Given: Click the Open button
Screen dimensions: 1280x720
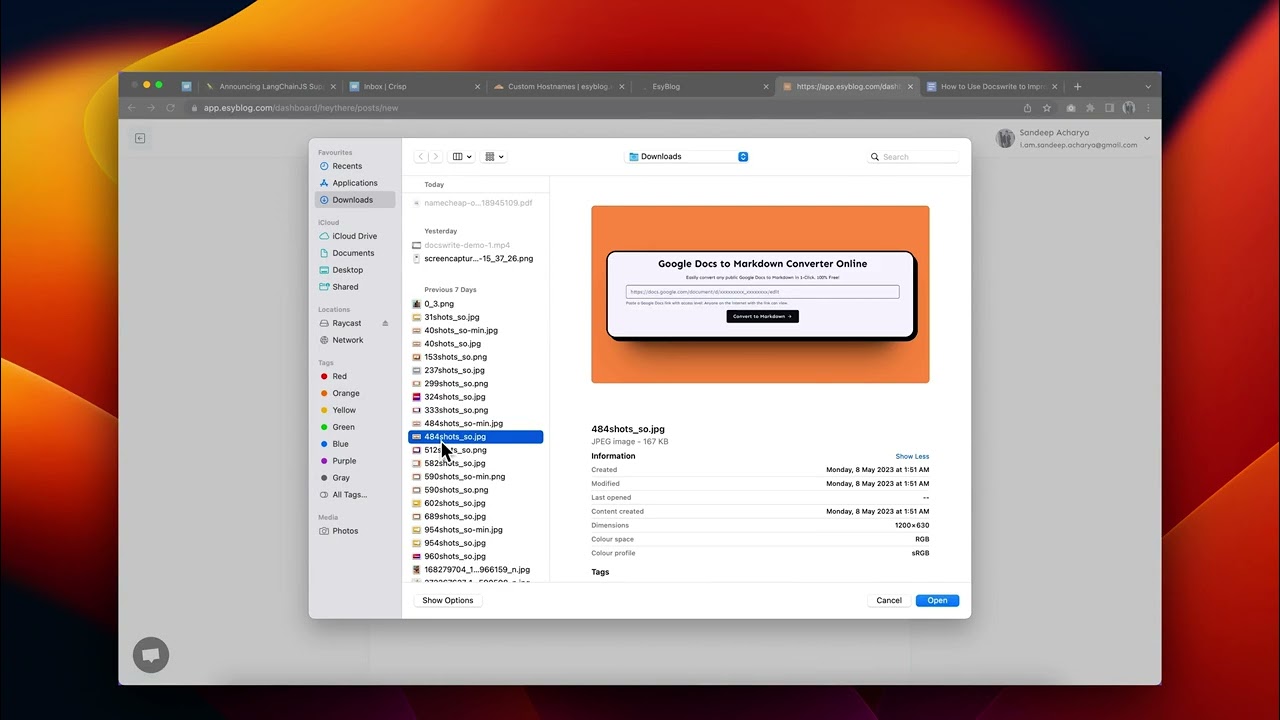Looking at the screenshot, I should pyautogui.click(x=937, y=601).
